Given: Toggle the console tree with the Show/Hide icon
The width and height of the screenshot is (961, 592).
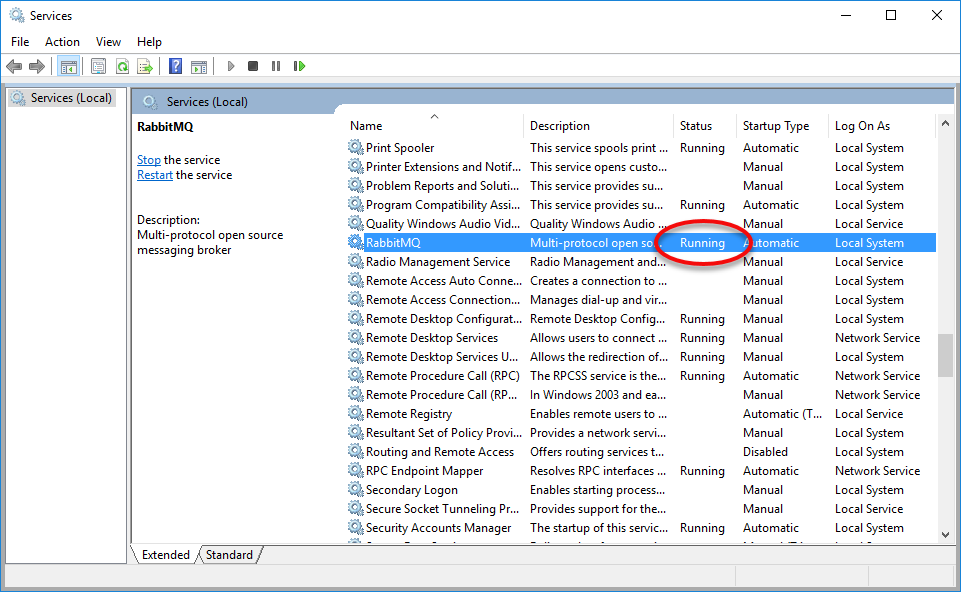Looking at the screenshot, I should tap(68, 66).
